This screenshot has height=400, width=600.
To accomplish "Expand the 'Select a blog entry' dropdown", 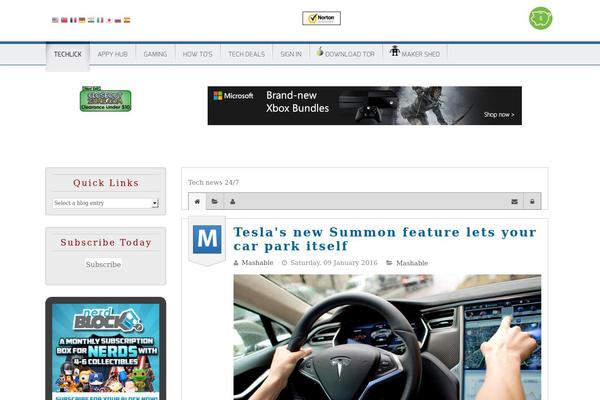I will coord(106,203).
